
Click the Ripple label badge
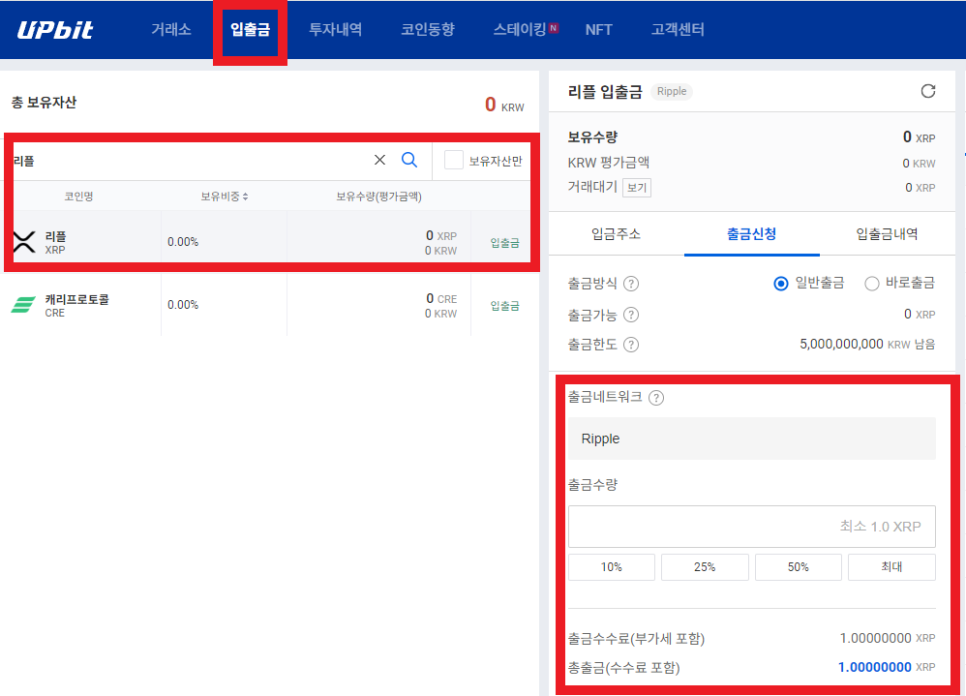pos(672,91)
